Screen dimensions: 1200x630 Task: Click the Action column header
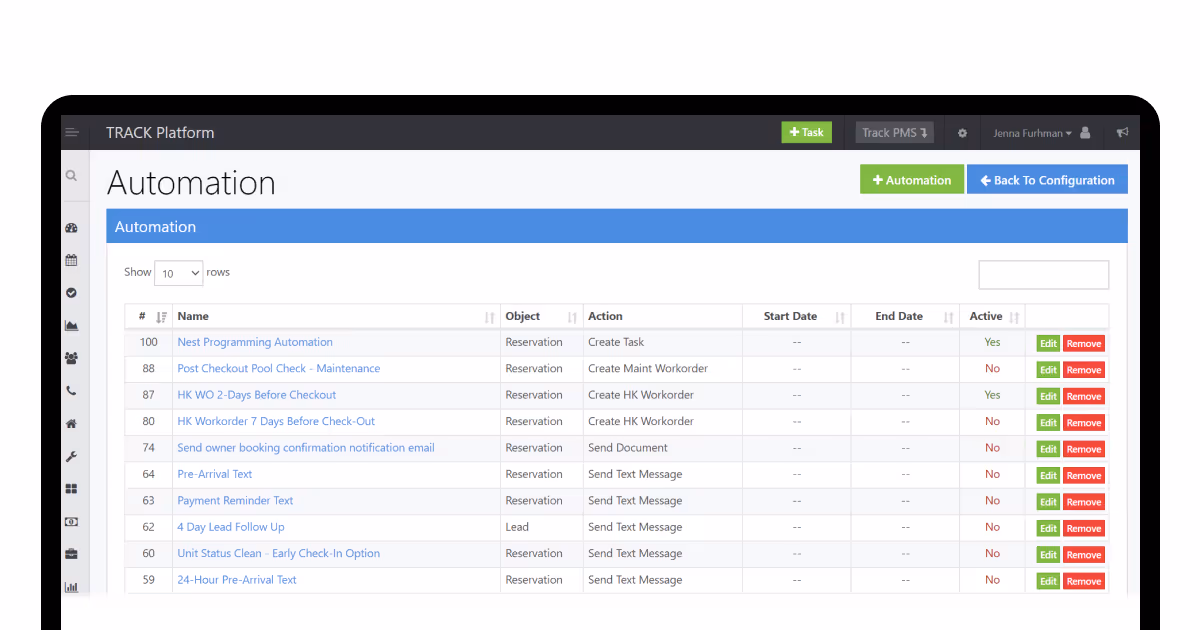(x=663, y=316)
